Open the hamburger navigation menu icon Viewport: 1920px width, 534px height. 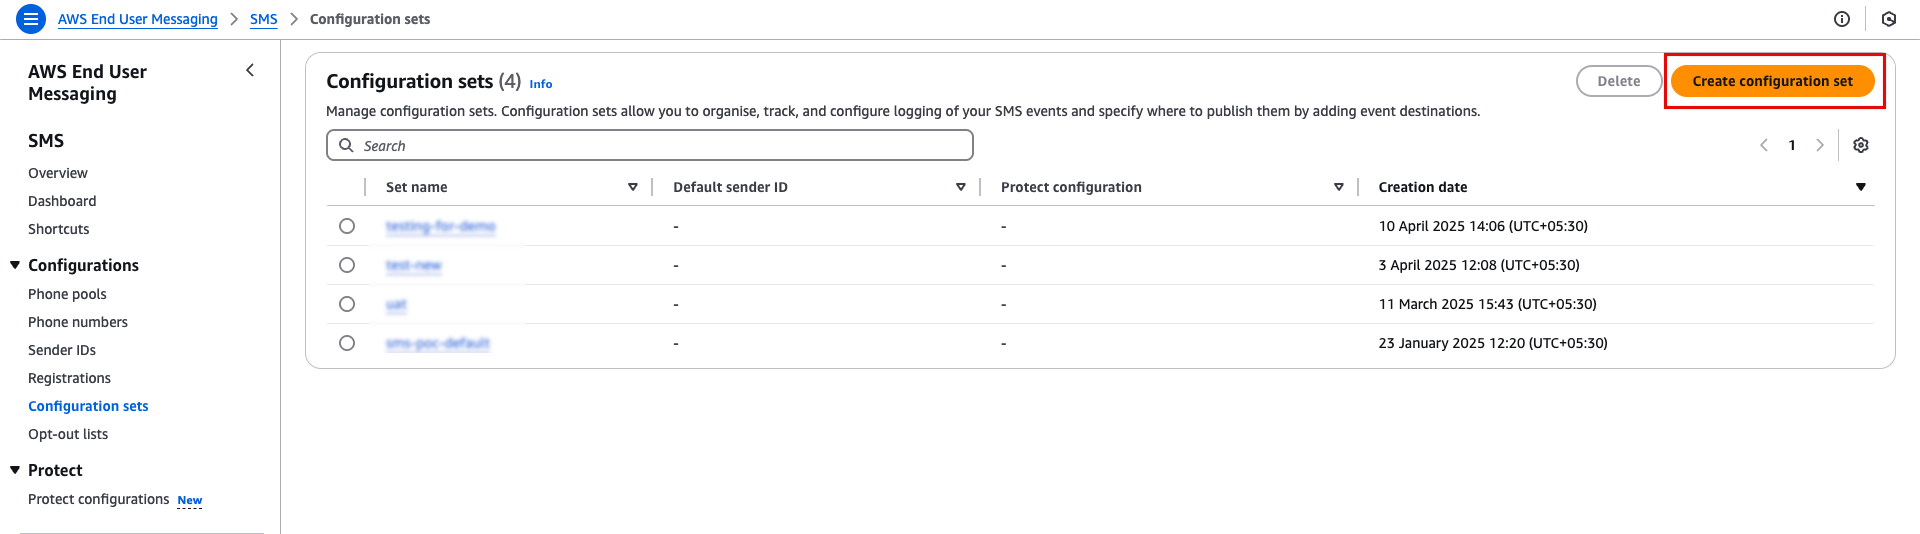31,18
